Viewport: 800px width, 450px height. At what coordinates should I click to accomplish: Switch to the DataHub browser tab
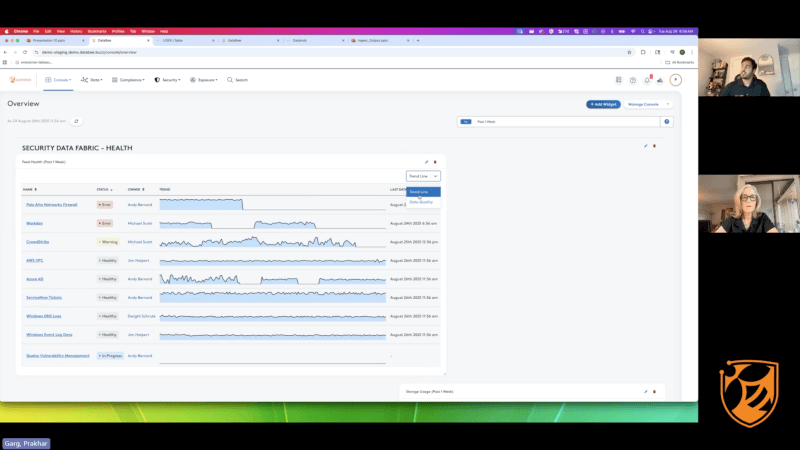(315, 40)
